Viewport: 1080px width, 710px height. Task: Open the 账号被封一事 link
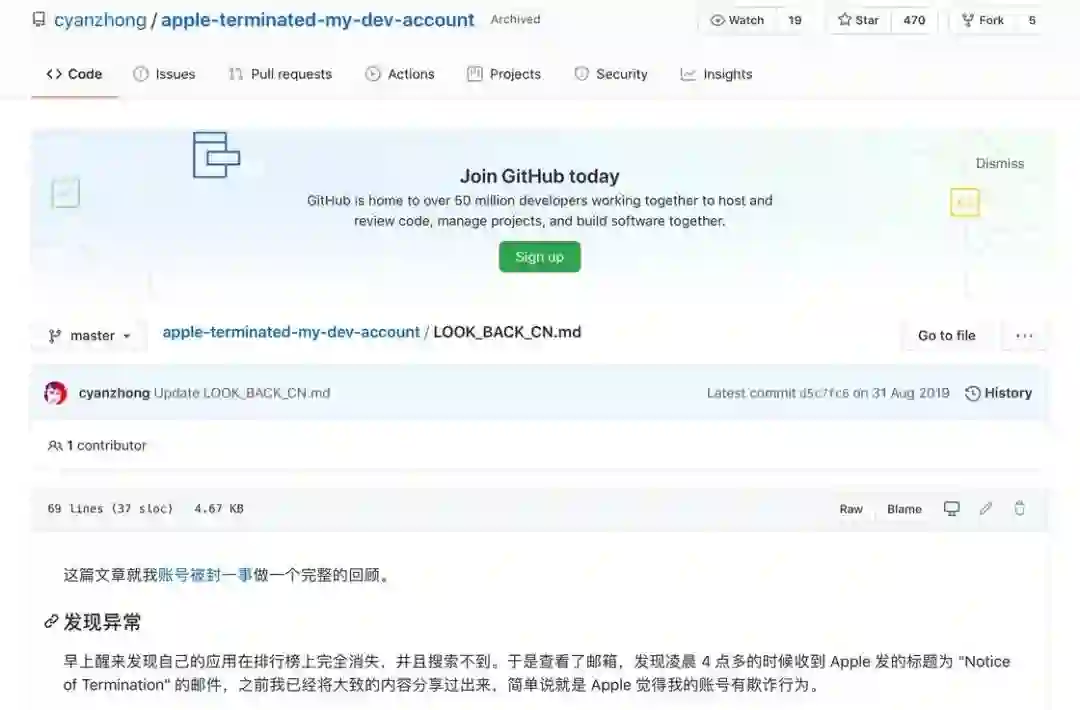pos(205,575)
